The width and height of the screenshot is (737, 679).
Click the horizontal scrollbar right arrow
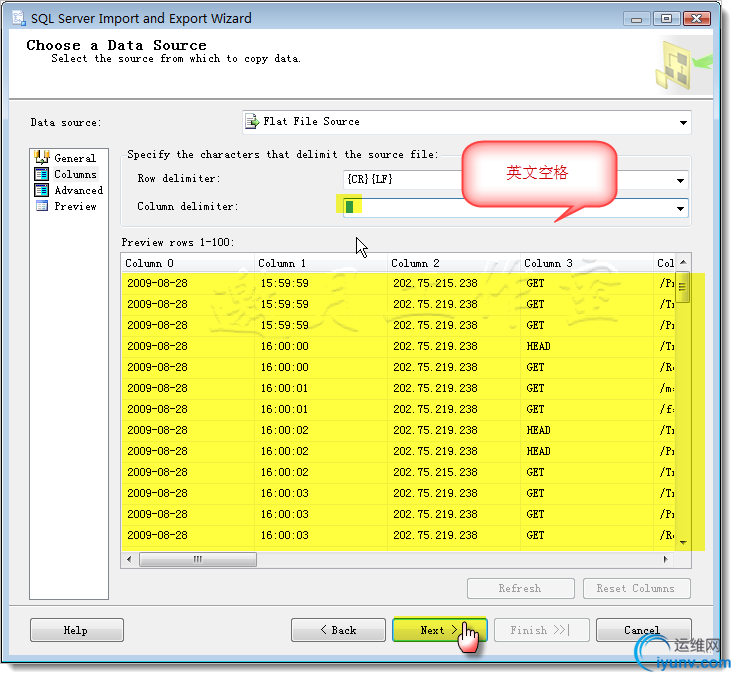666,559
